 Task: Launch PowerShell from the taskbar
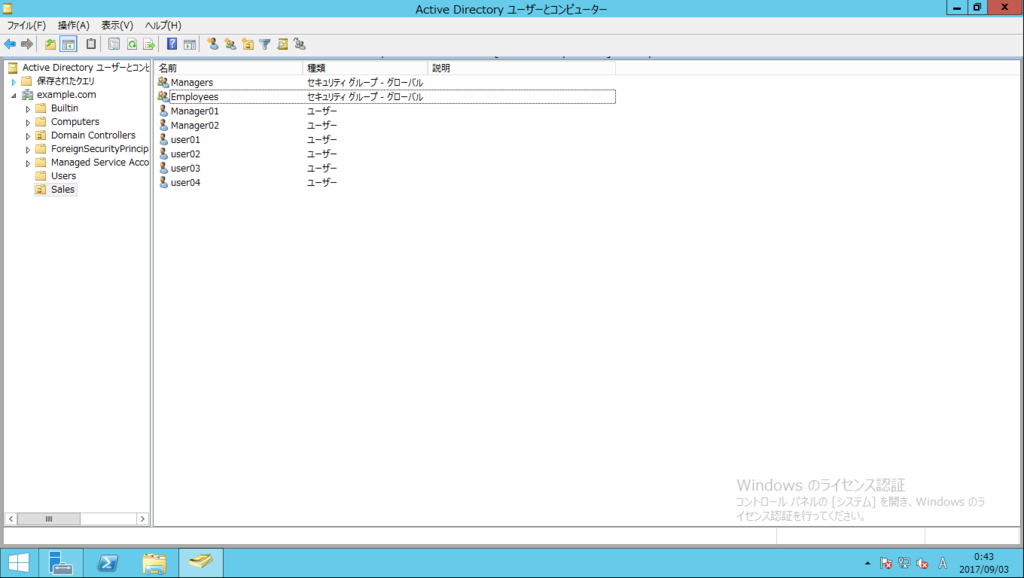(x=108, y=563)
